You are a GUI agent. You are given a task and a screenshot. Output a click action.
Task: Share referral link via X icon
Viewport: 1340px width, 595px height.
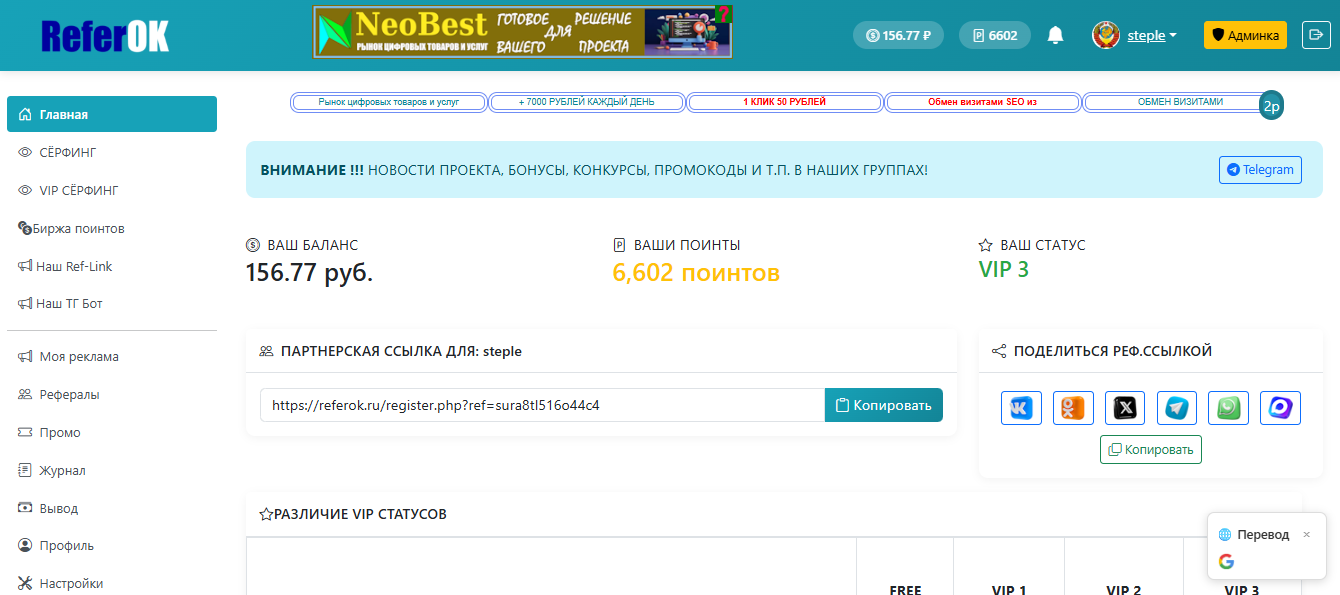[x=1125, y=408]
